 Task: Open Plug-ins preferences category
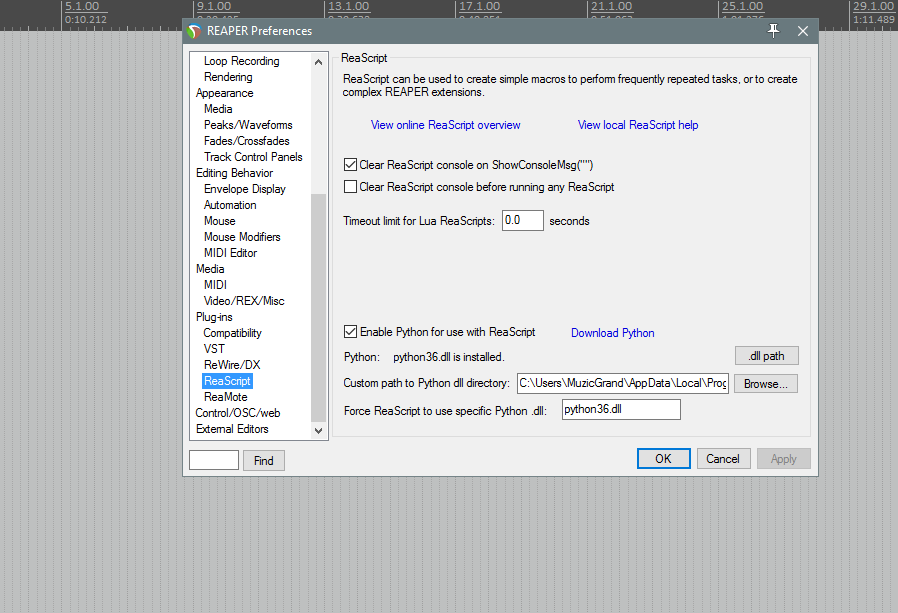[214, 317]
